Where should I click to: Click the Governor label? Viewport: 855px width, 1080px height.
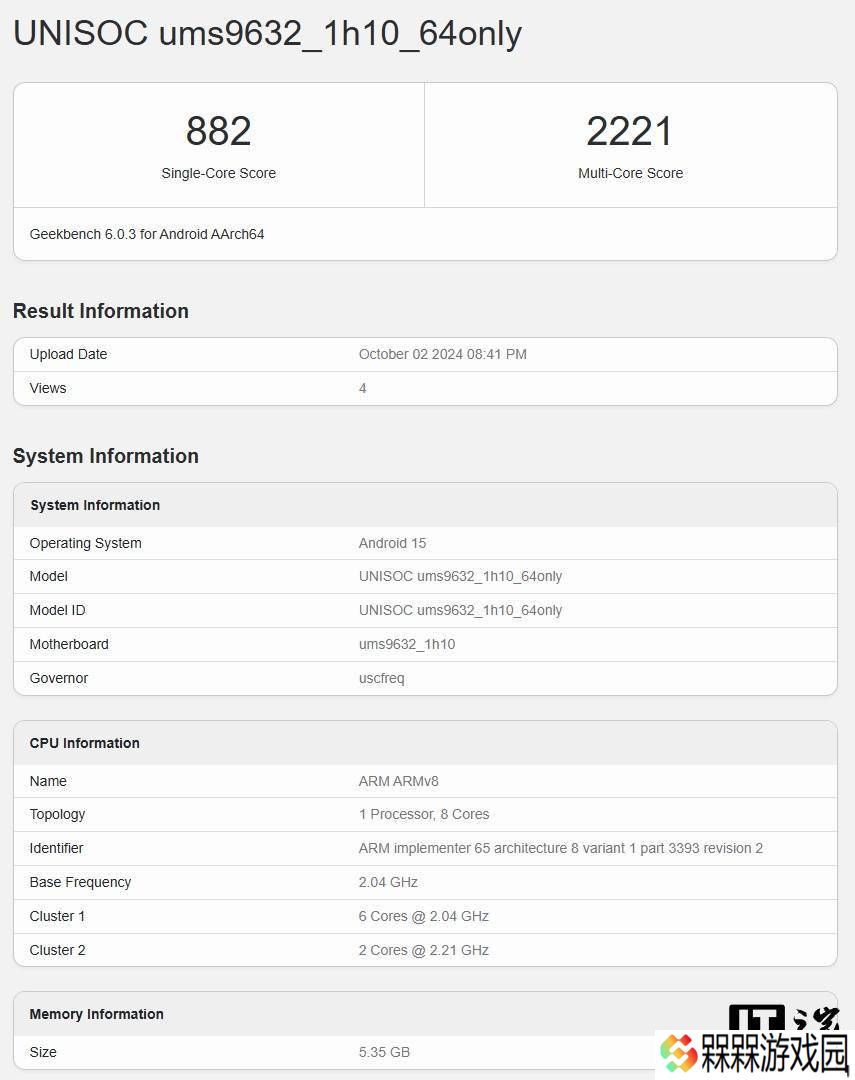tap(59, 678)
